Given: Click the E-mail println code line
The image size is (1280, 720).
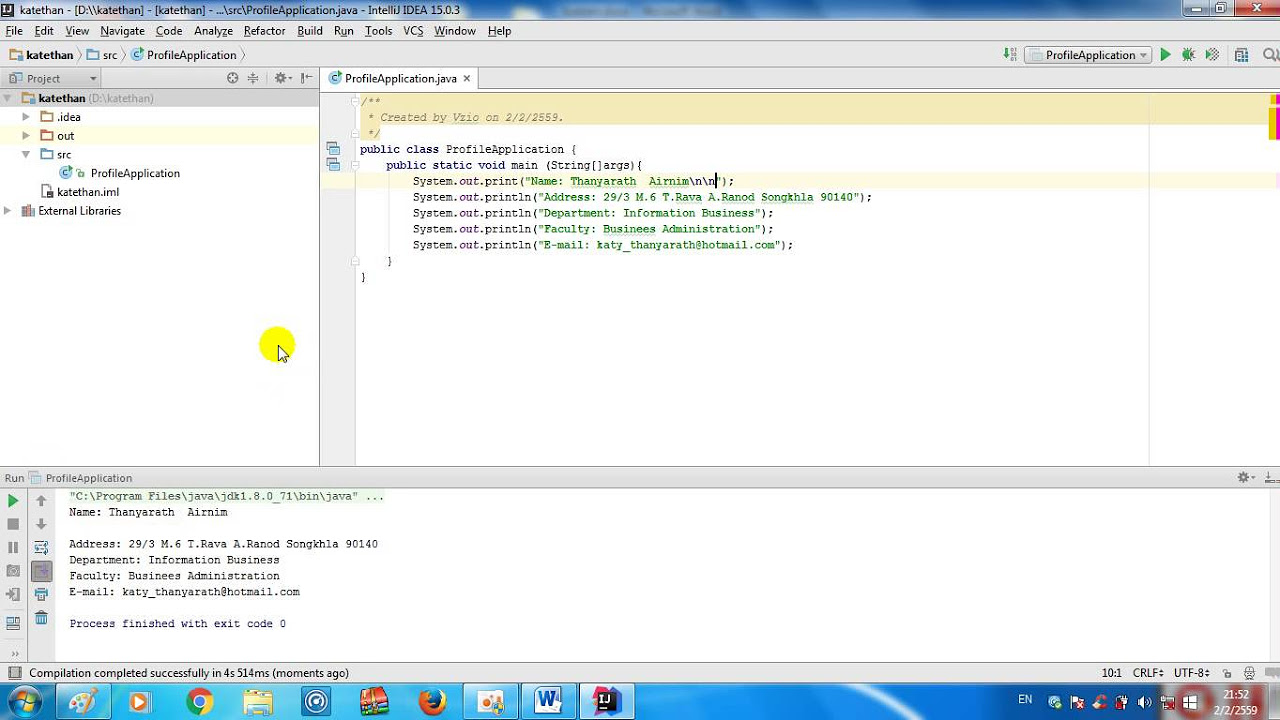Looking at the screenshot, I should 603,245.
